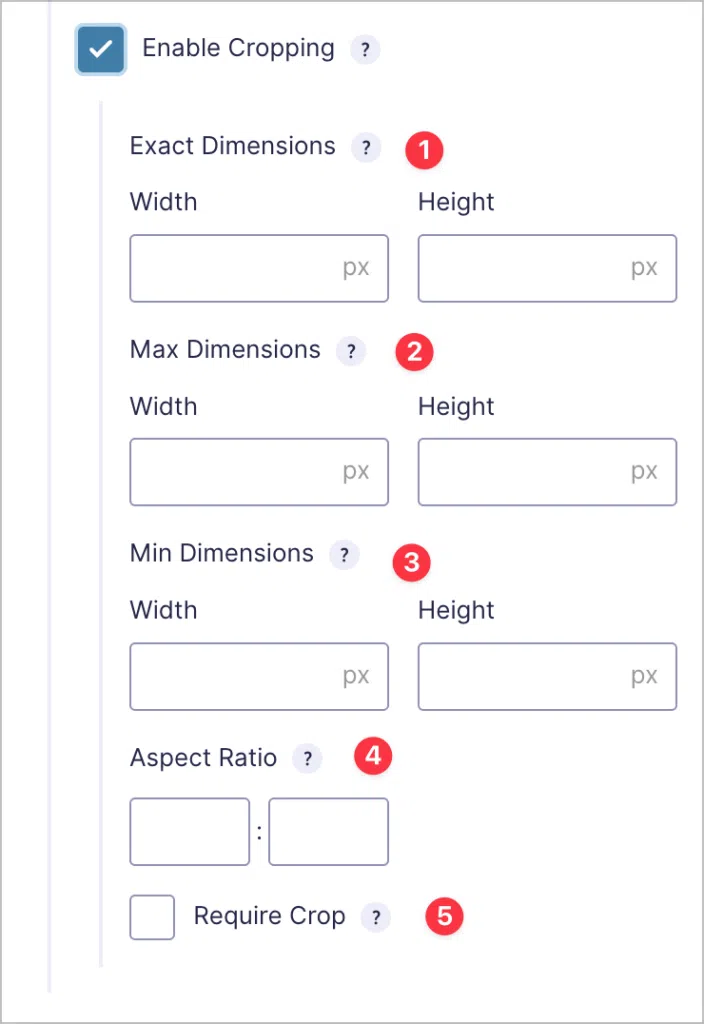Image resolution: width=704 pixels, height=1024 pixels.
Task: Click help icon next to Enable Cropping
Action: [365, 49]
